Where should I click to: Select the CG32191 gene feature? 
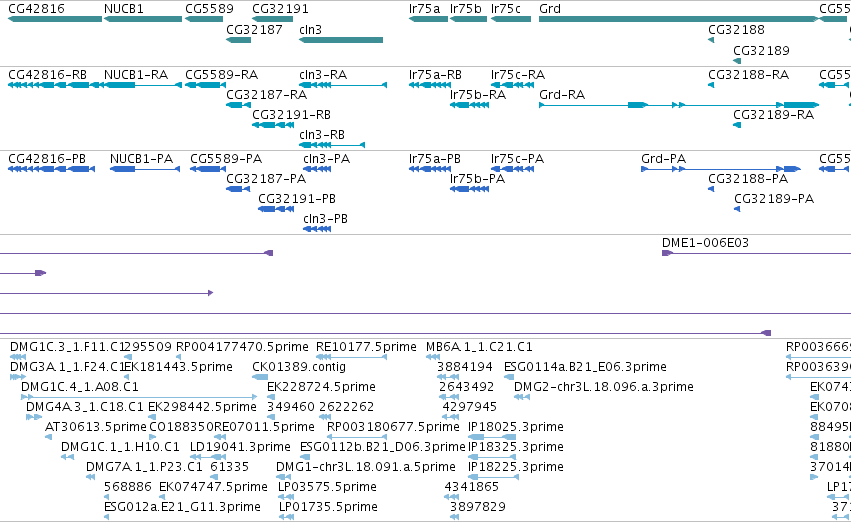(x=272, y=19)
